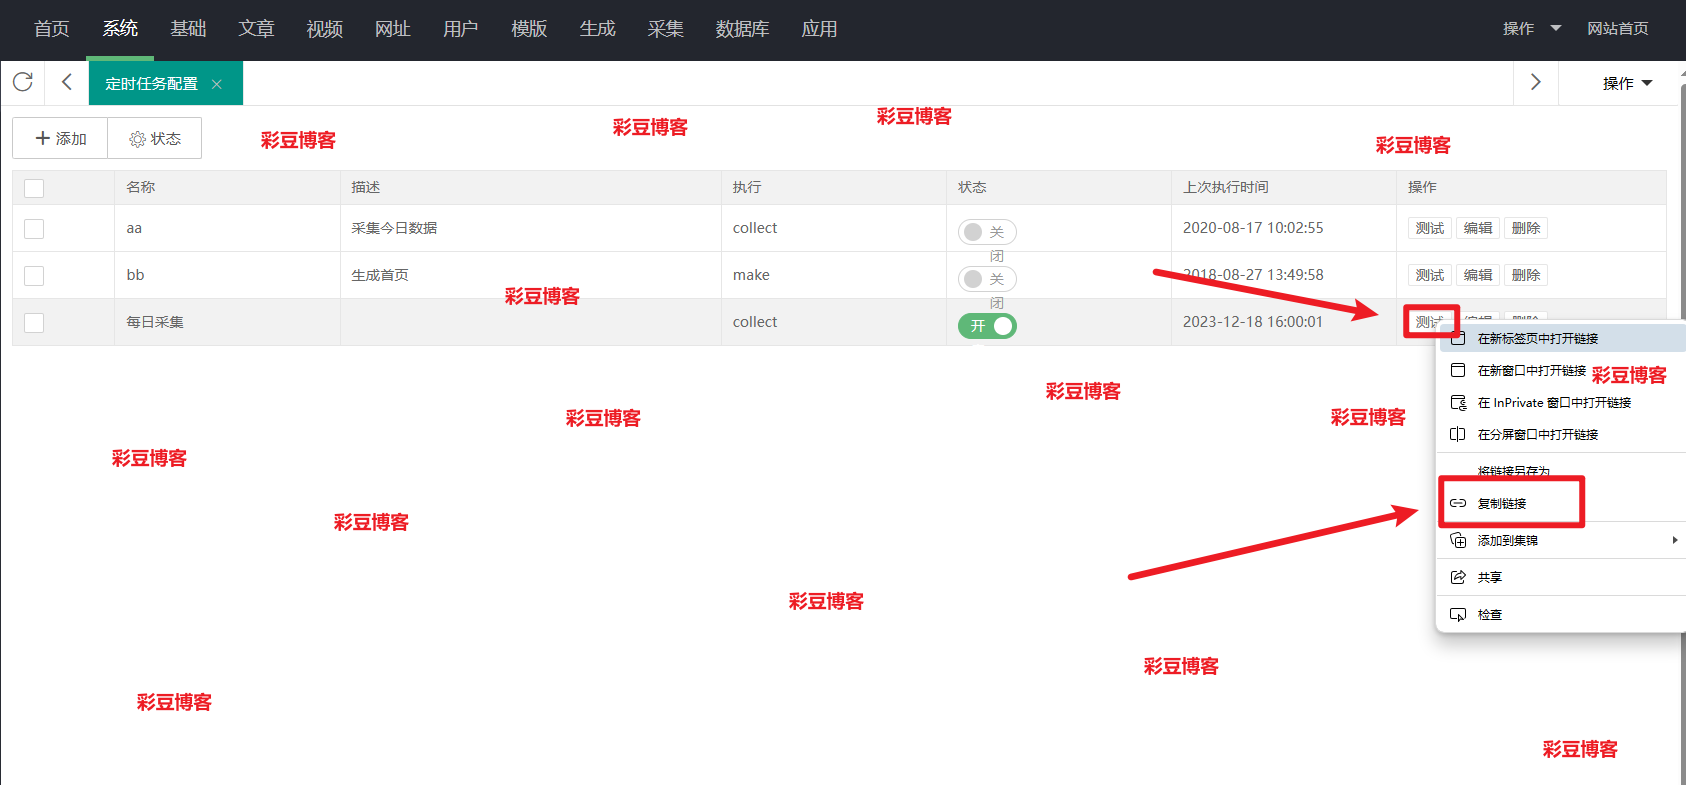1686x785 pixels.
Task: Click the open-in-new-tab icon in context menu
Action: (1458, 338)
